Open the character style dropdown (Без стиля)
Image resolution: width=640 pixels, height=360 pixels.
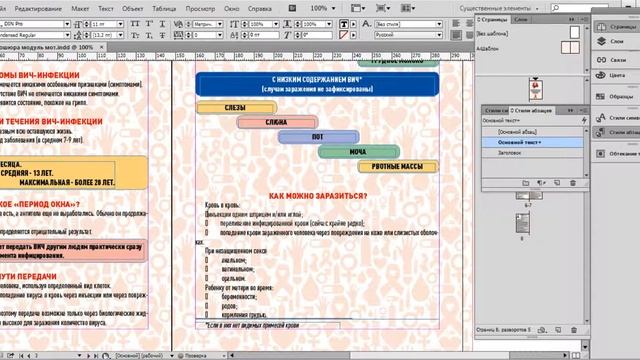(439, 24)
